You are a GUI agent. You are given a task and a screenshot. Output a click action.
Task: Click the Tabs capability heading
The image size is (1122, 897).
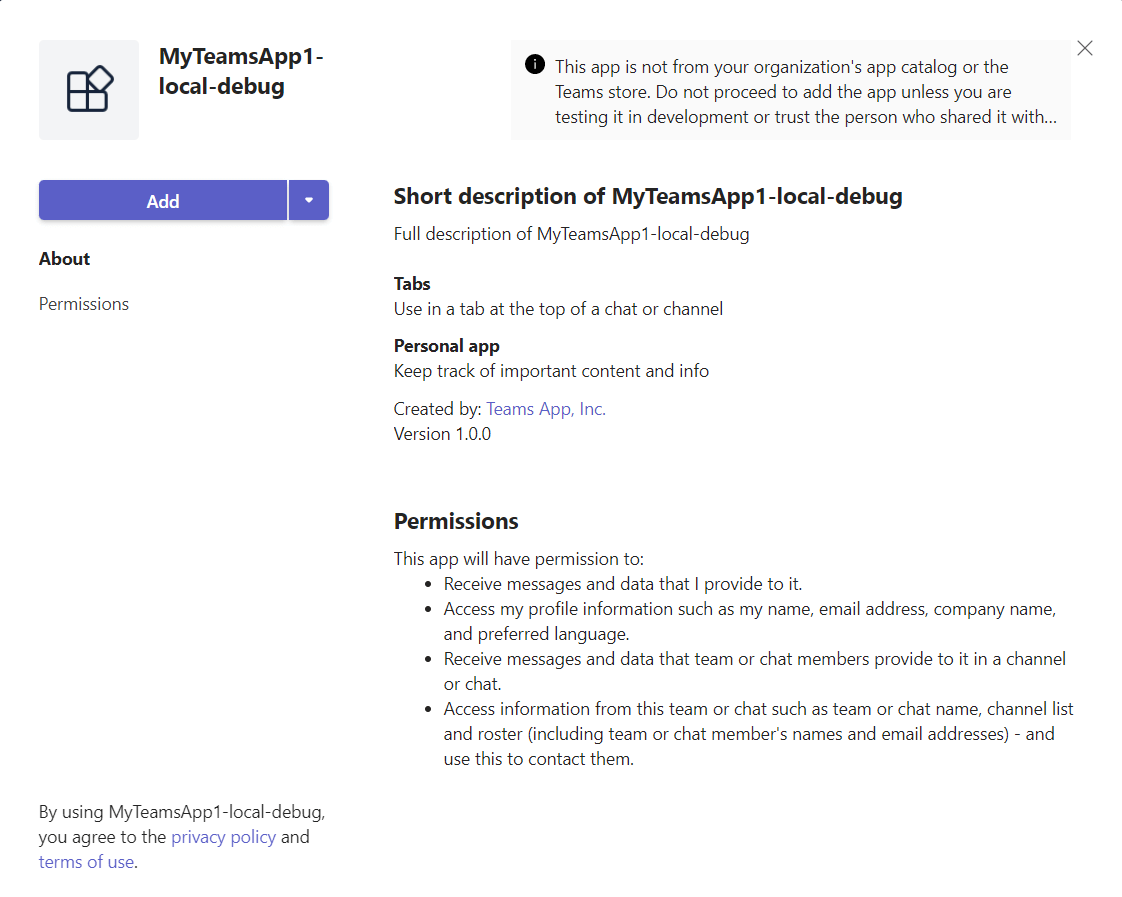coord(412,284)
